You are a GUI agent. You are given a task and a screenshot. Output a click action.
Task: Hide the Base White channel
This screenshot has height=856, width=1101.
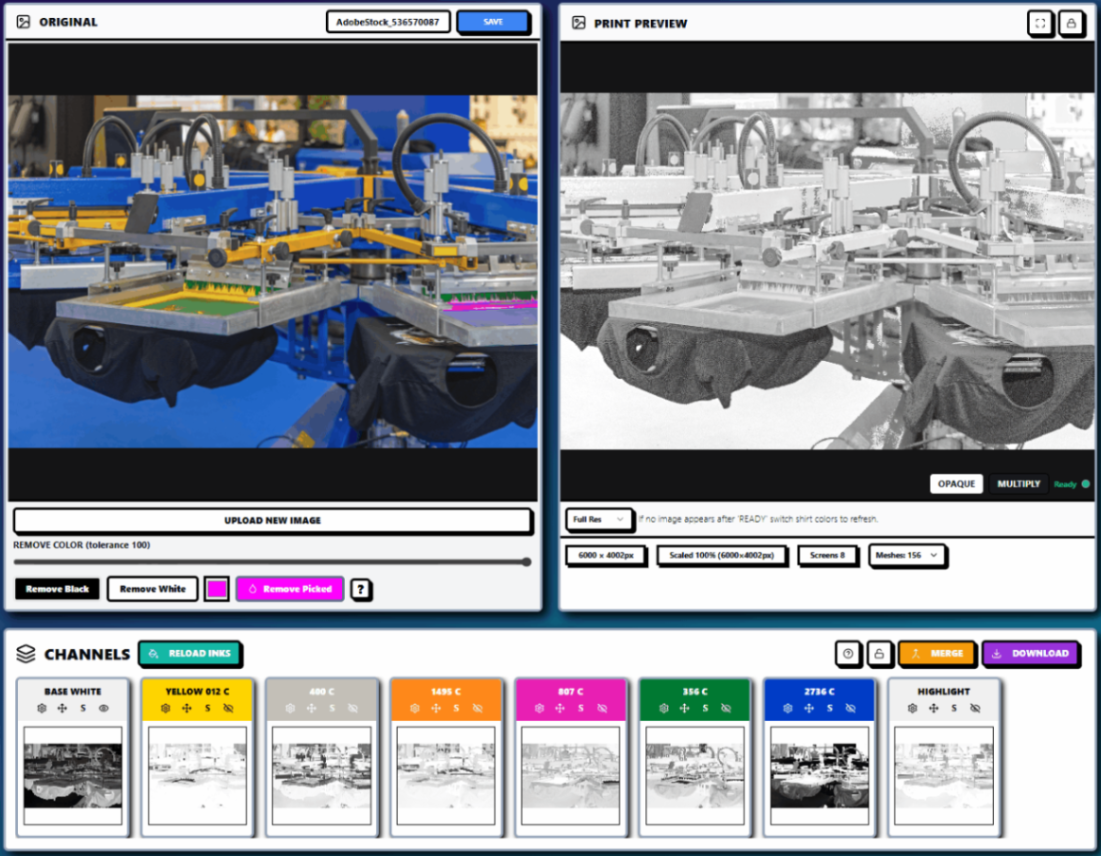pos(104,708)
